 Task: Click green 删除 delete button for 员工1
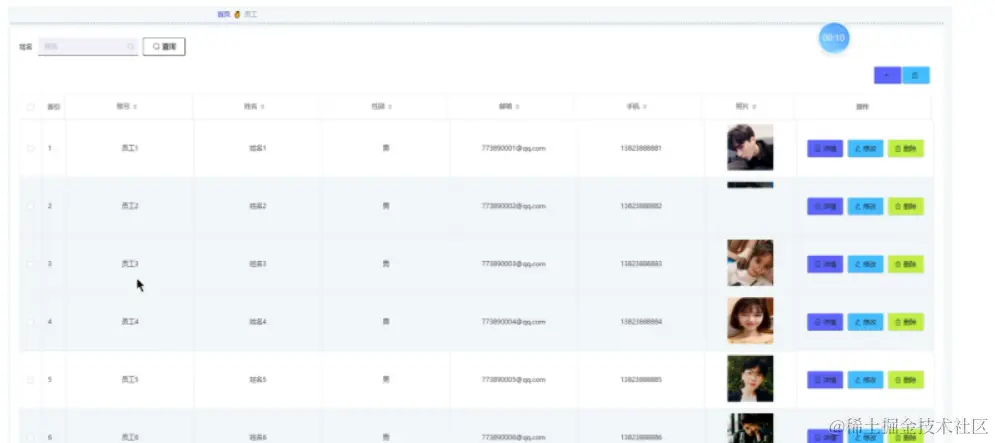click(x=906, y=149)
